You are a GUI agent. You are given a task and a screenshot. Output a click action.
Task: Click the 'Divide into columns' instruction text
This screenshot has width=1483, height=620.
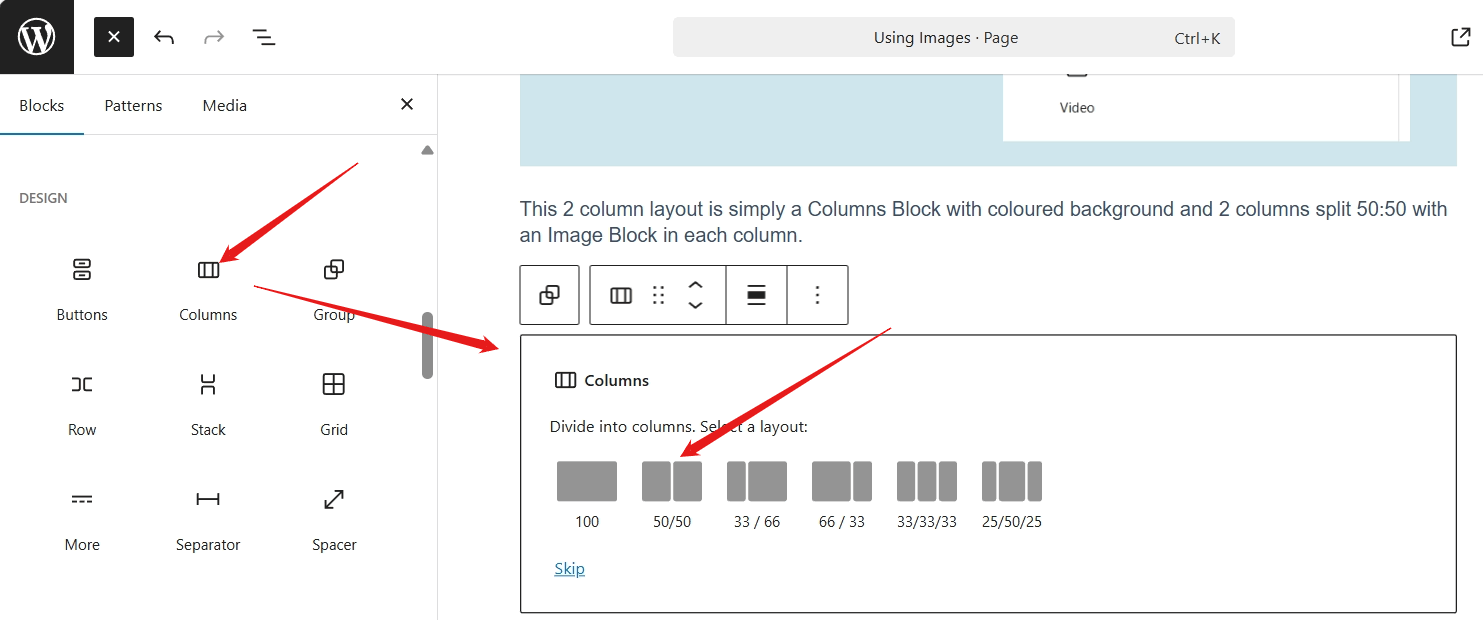click(x=679, y=427)
